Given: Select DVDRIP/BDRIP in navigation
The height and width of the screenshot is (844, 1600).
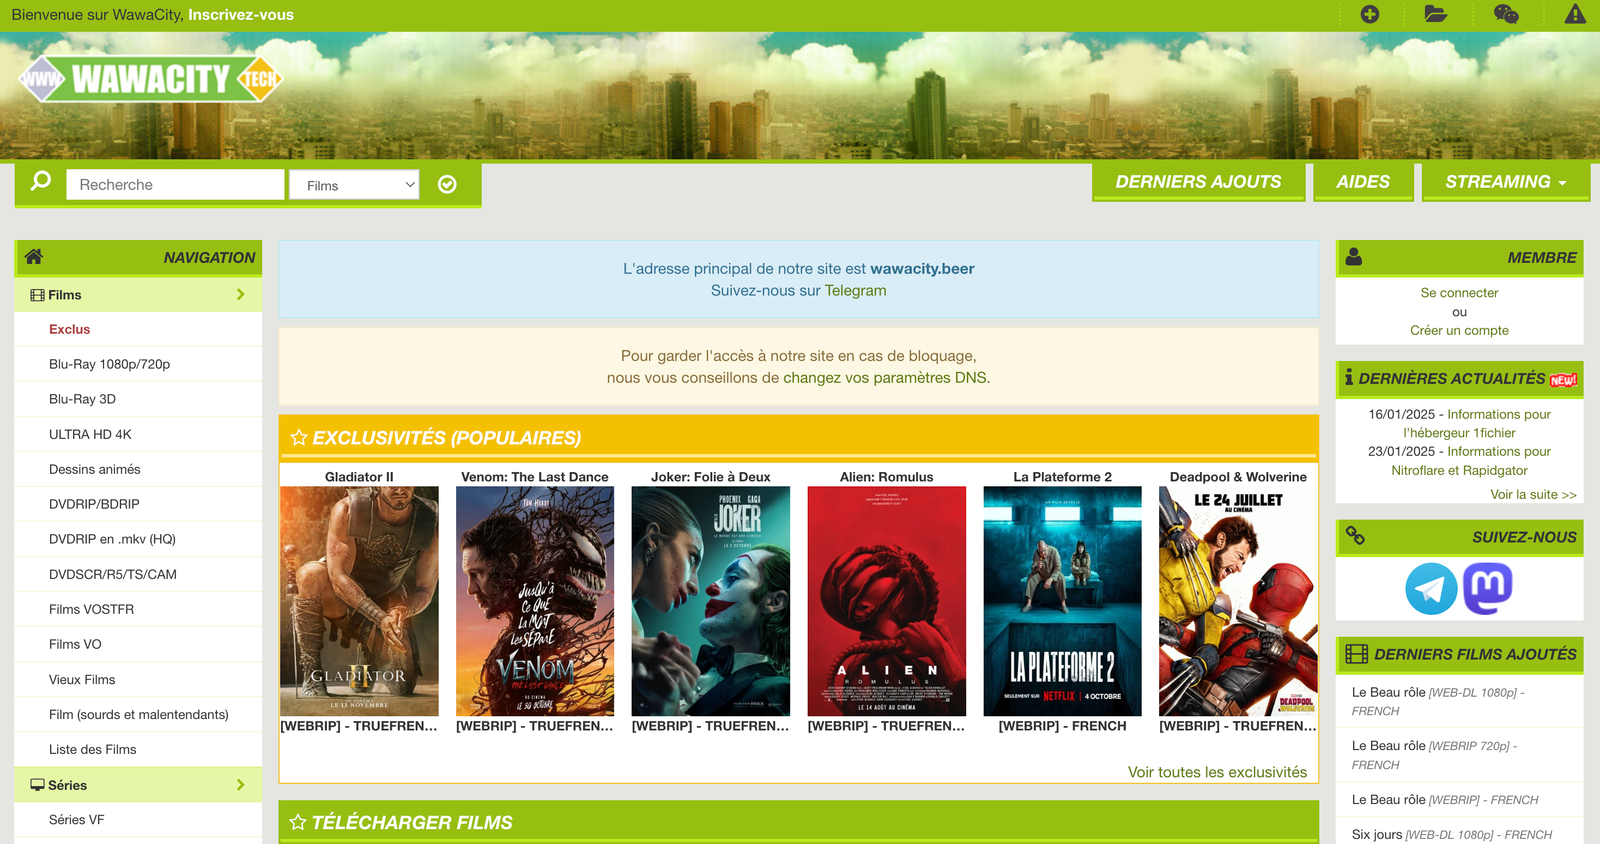Looking at the screenshot, I should click(94, 504).
